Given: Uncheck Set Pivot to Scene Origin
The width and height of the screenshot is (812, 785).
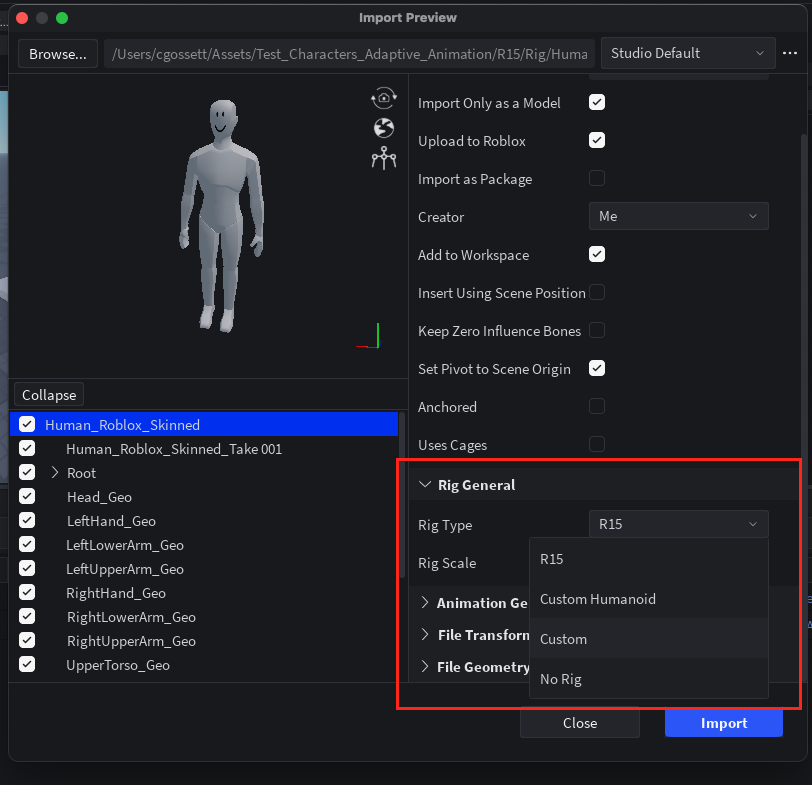Looking at the screenshot, I should pos(596,368).
